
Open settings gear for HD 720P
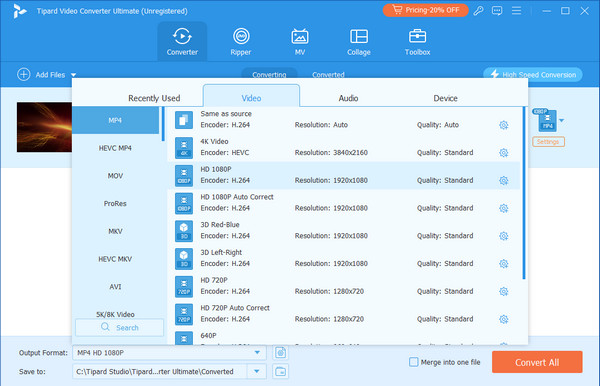tap(504, 292)
